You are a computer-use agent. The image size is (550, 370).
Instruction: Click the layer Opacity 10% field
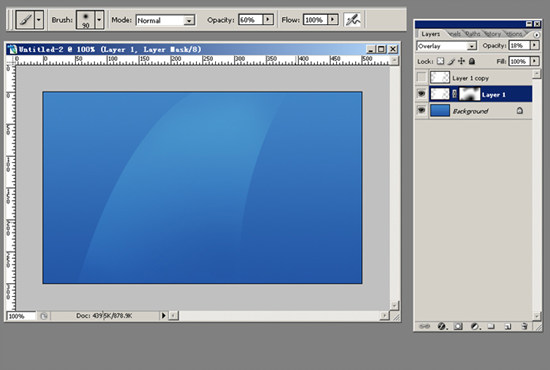coord(519,46)
